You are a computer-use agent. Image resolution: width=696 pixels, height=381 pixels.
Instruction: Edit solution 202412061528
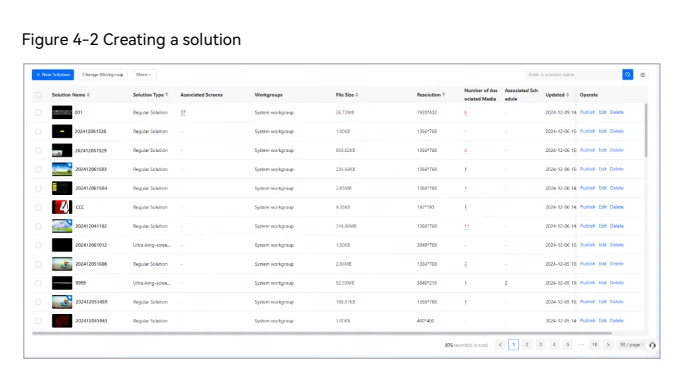click(602, 131)
